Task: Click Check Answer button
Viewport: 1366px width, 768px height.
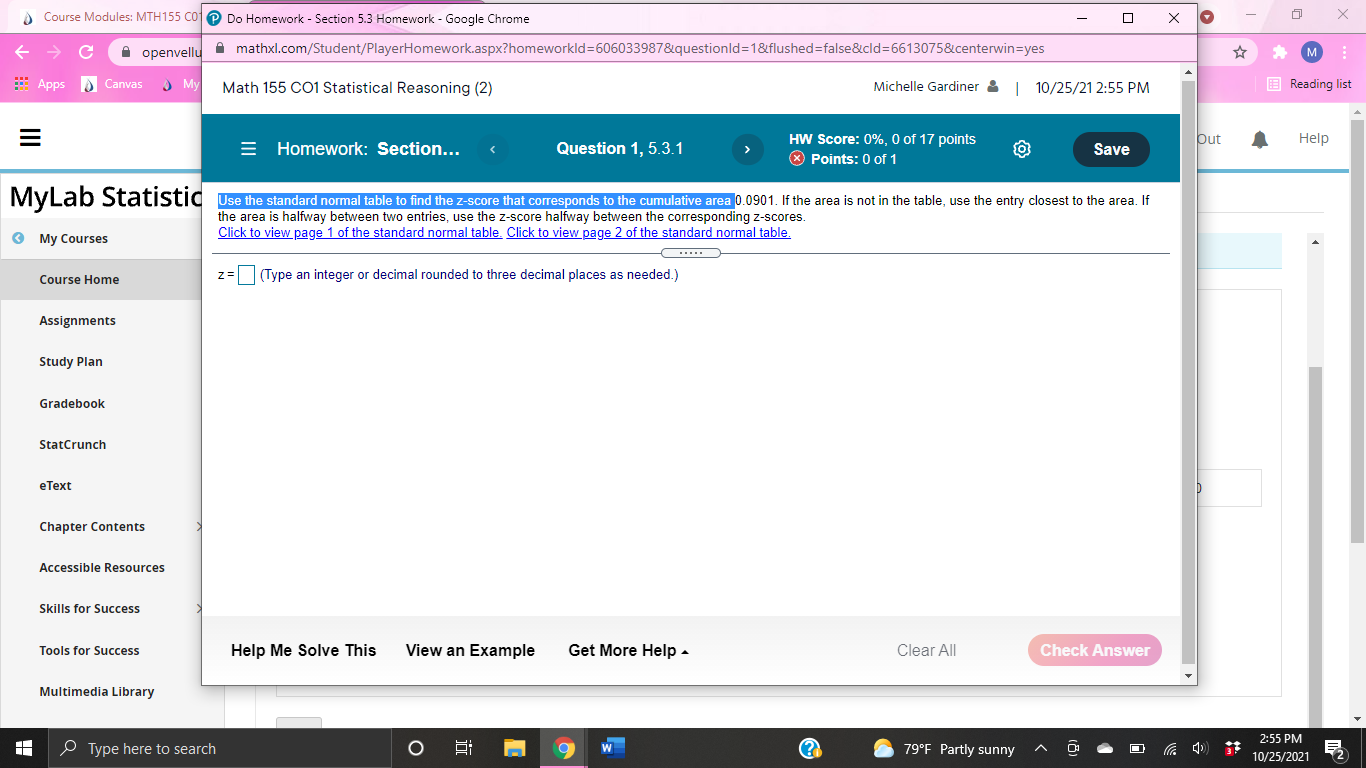Action: (x=1095, y=650)
